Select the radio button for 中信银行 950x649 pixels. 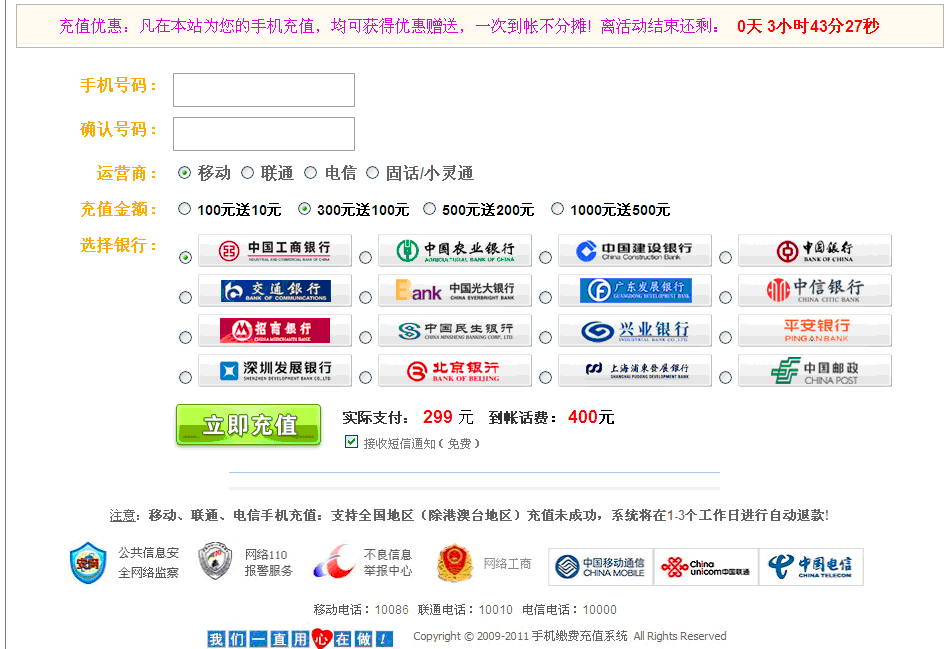coord(725,298)
